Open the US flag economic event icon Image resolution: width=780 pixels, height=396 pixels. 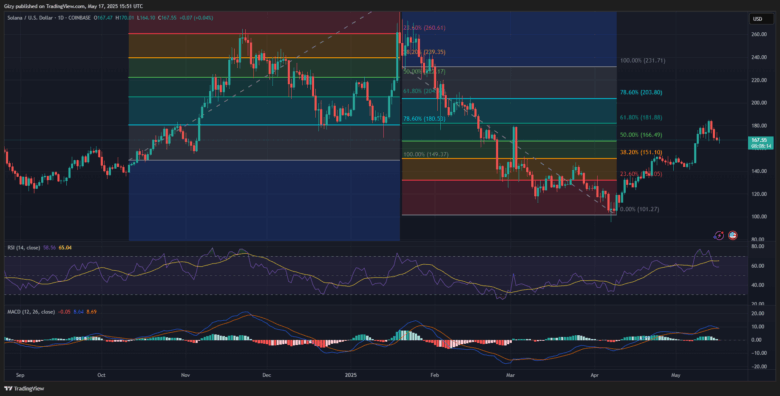tap(732, 235)
